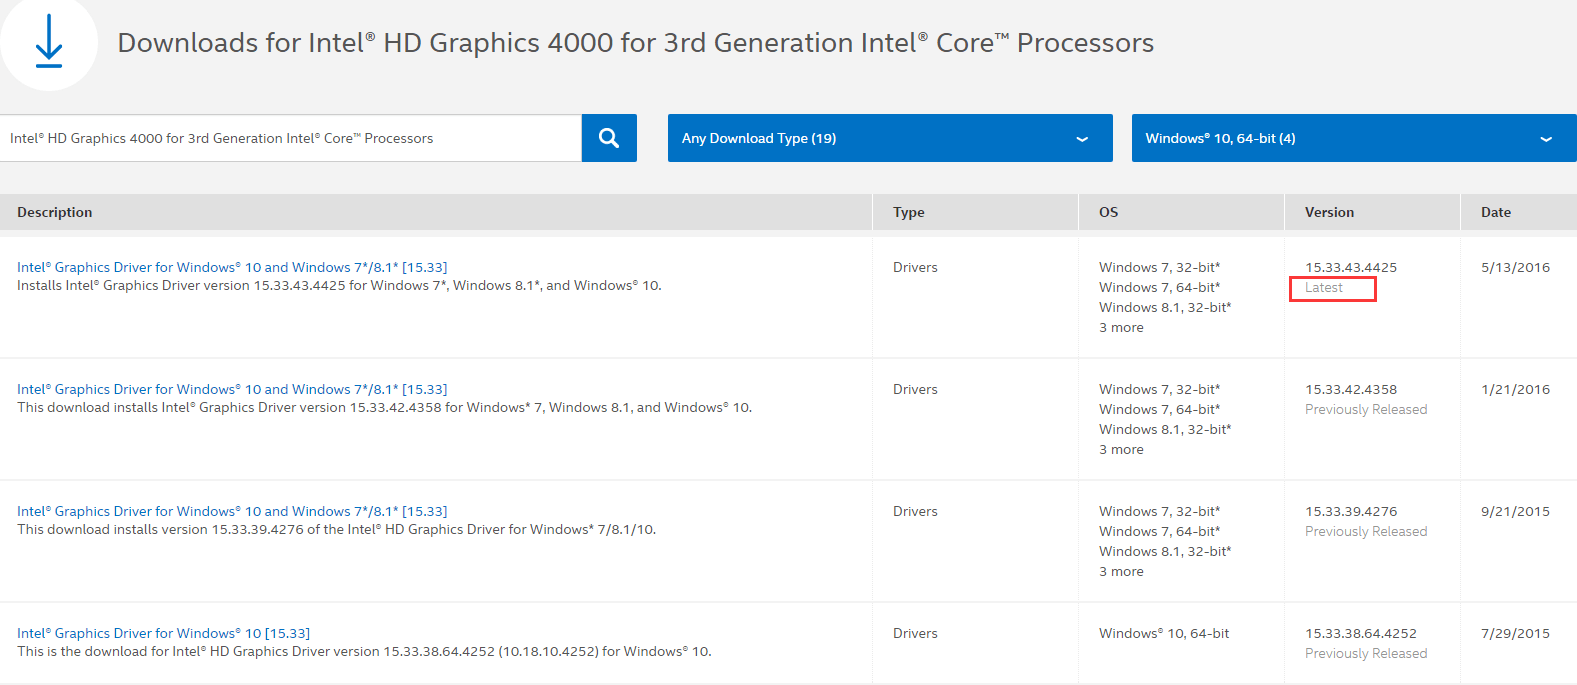This screenshot has height=685, width=1577.
Task: Click the Type column header
Action: [908, 212]
